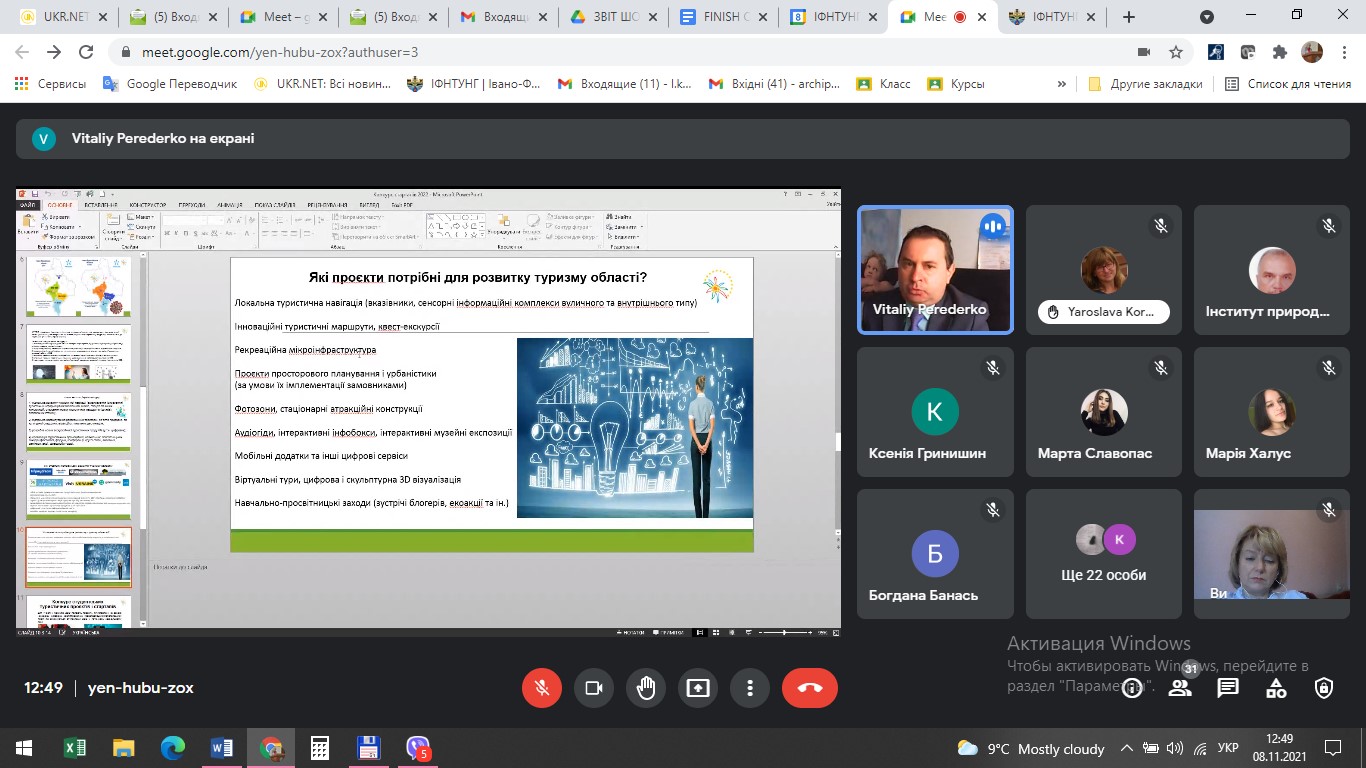Screen dimensions: 1366x768
Task: Open the activities icon
Action: click(1276, 688)
